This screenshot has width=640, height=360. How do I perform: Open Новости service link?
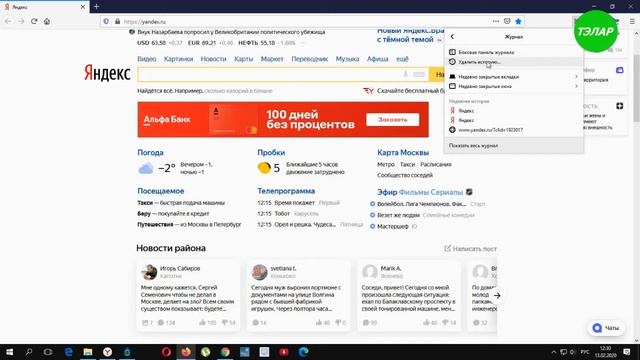pyautogui.click(x=213, y=59)
